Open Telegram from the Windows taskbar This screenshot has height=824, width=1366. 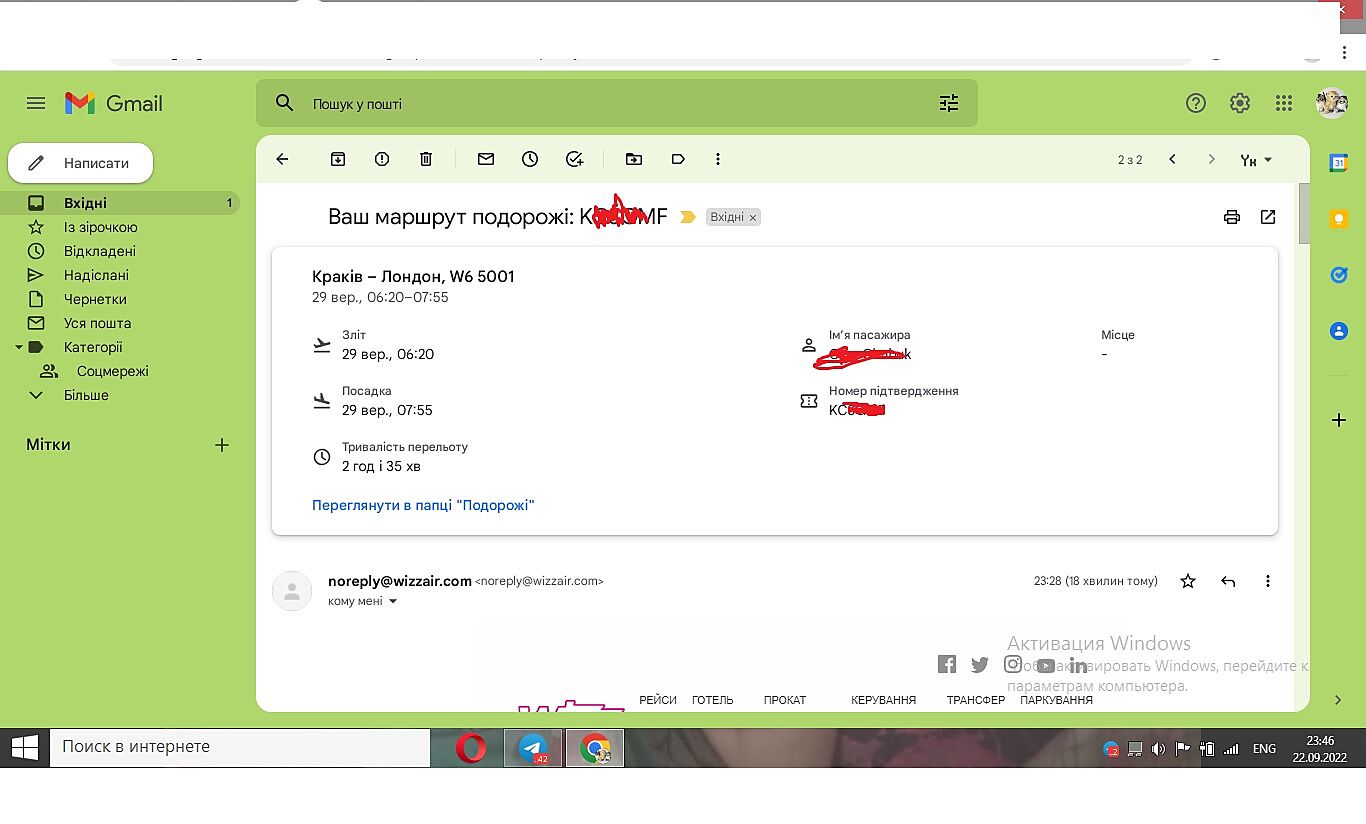point(533,748)
